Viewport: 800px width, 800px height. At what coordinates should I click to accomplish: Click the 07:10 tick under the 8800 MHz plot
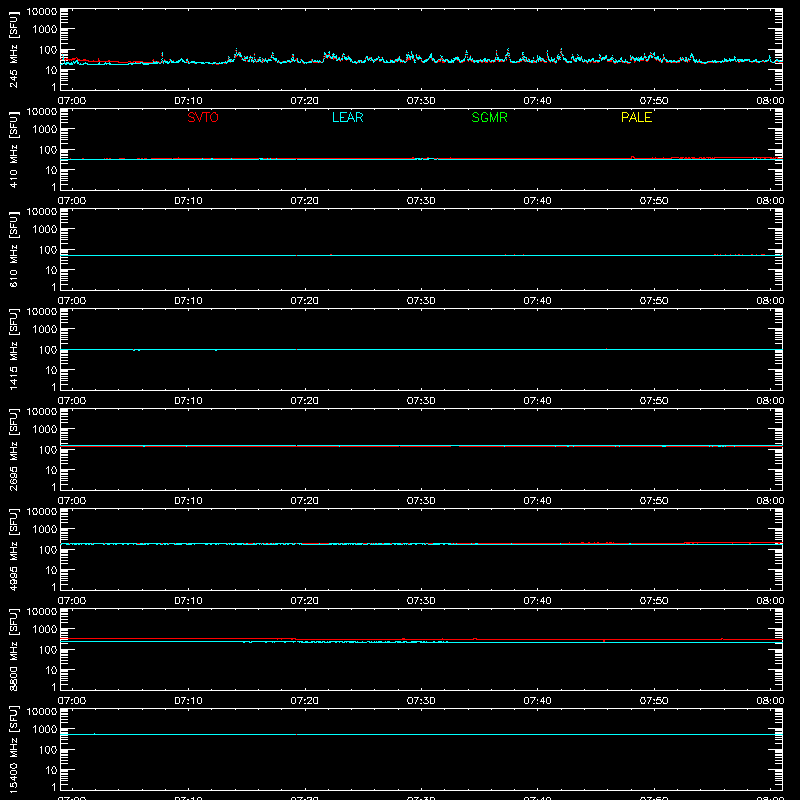click(x=188, y=701)
